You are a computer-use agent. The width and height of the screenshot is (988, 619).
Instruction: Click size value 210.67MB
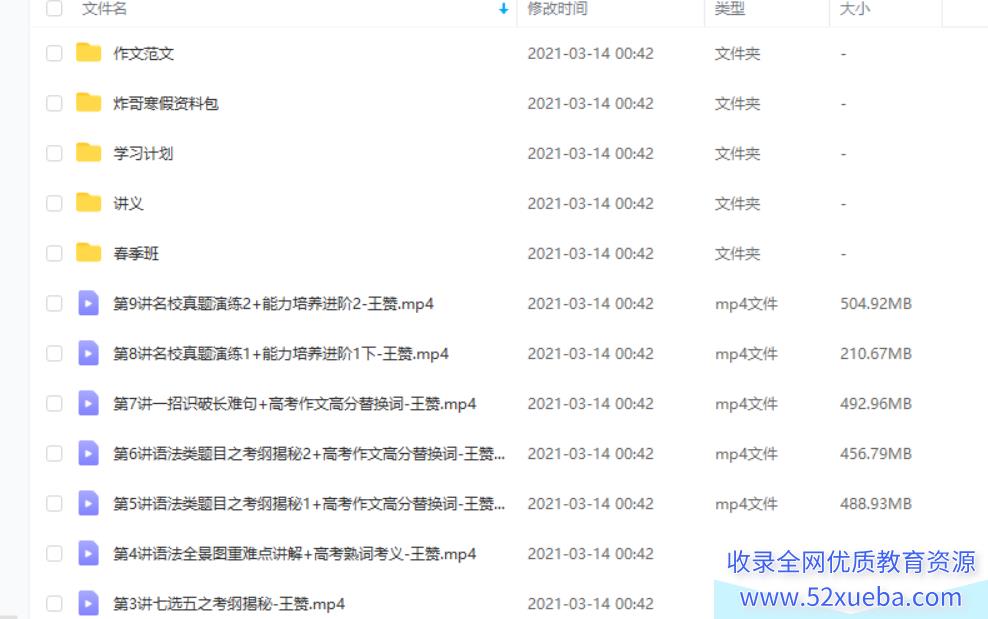(876, 354)
